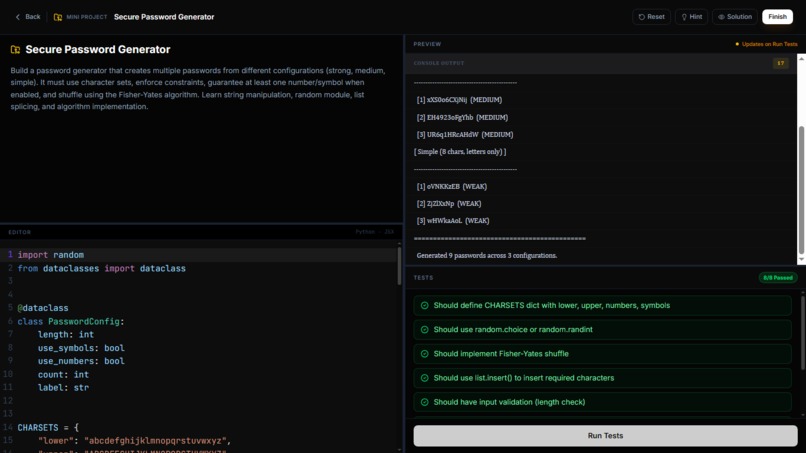806x453 pixels.
Task: Click the console output count badge 17
Action: pyautogui.click(x=780, y=63)
